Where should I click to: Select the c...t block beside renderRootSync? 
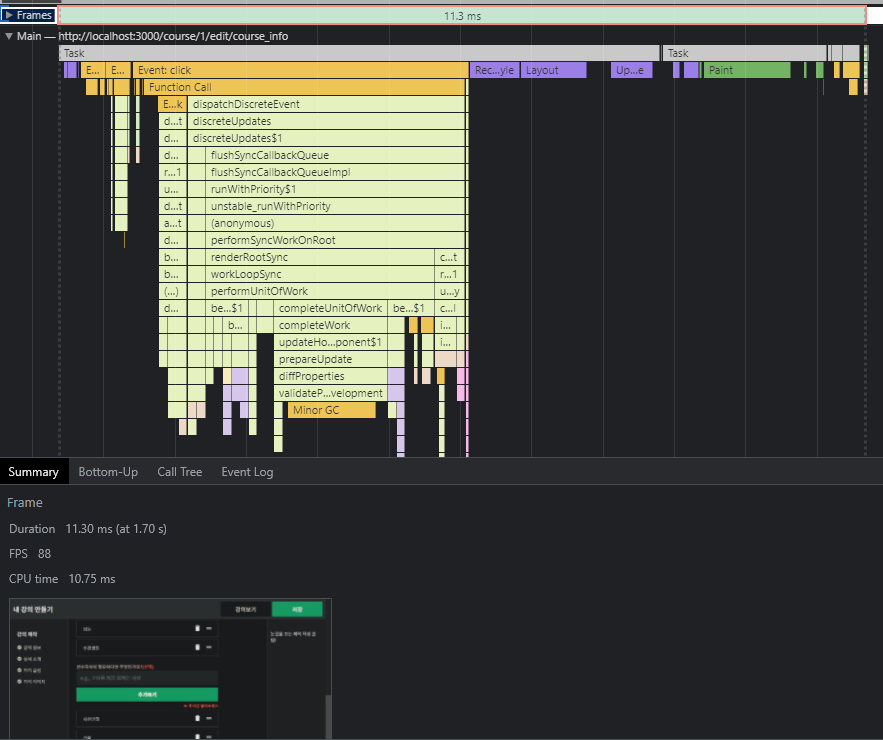449,257
